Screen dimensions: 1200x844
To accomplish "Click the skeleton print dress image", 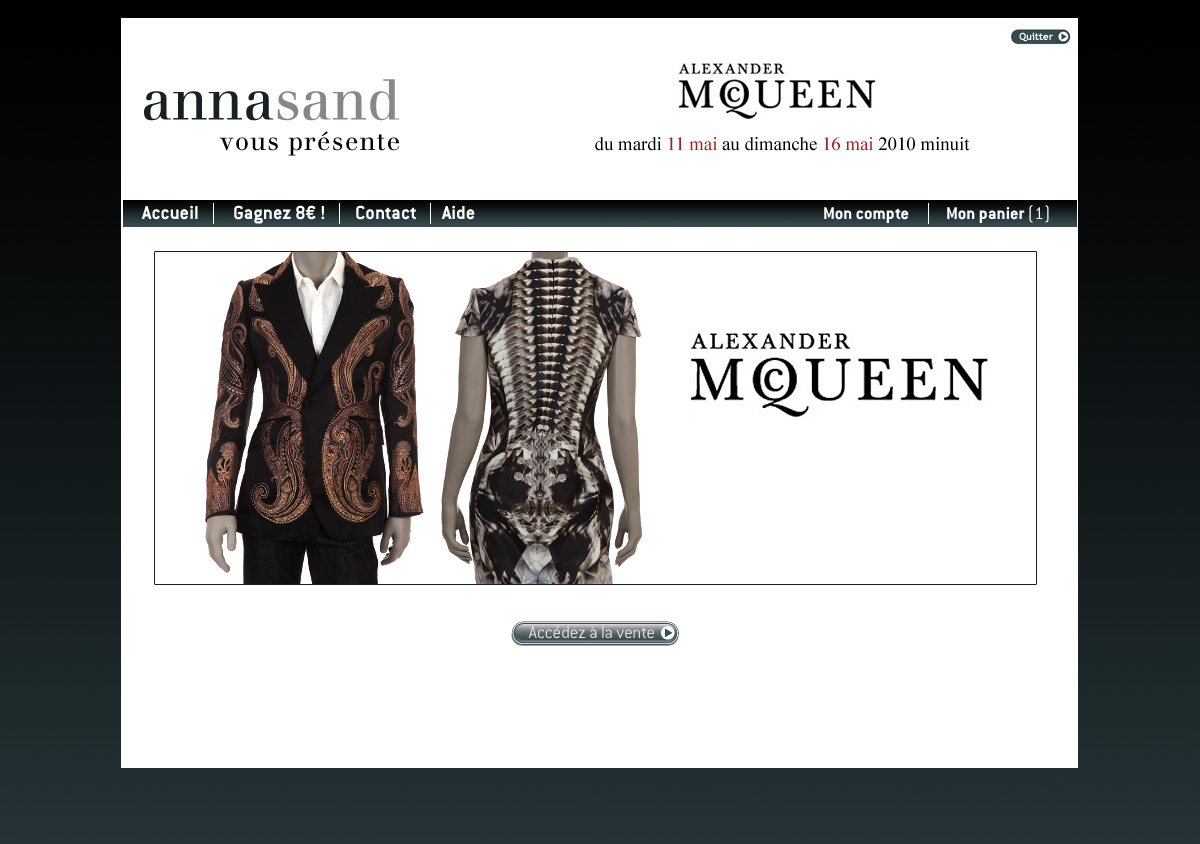I will coord(542,418).
